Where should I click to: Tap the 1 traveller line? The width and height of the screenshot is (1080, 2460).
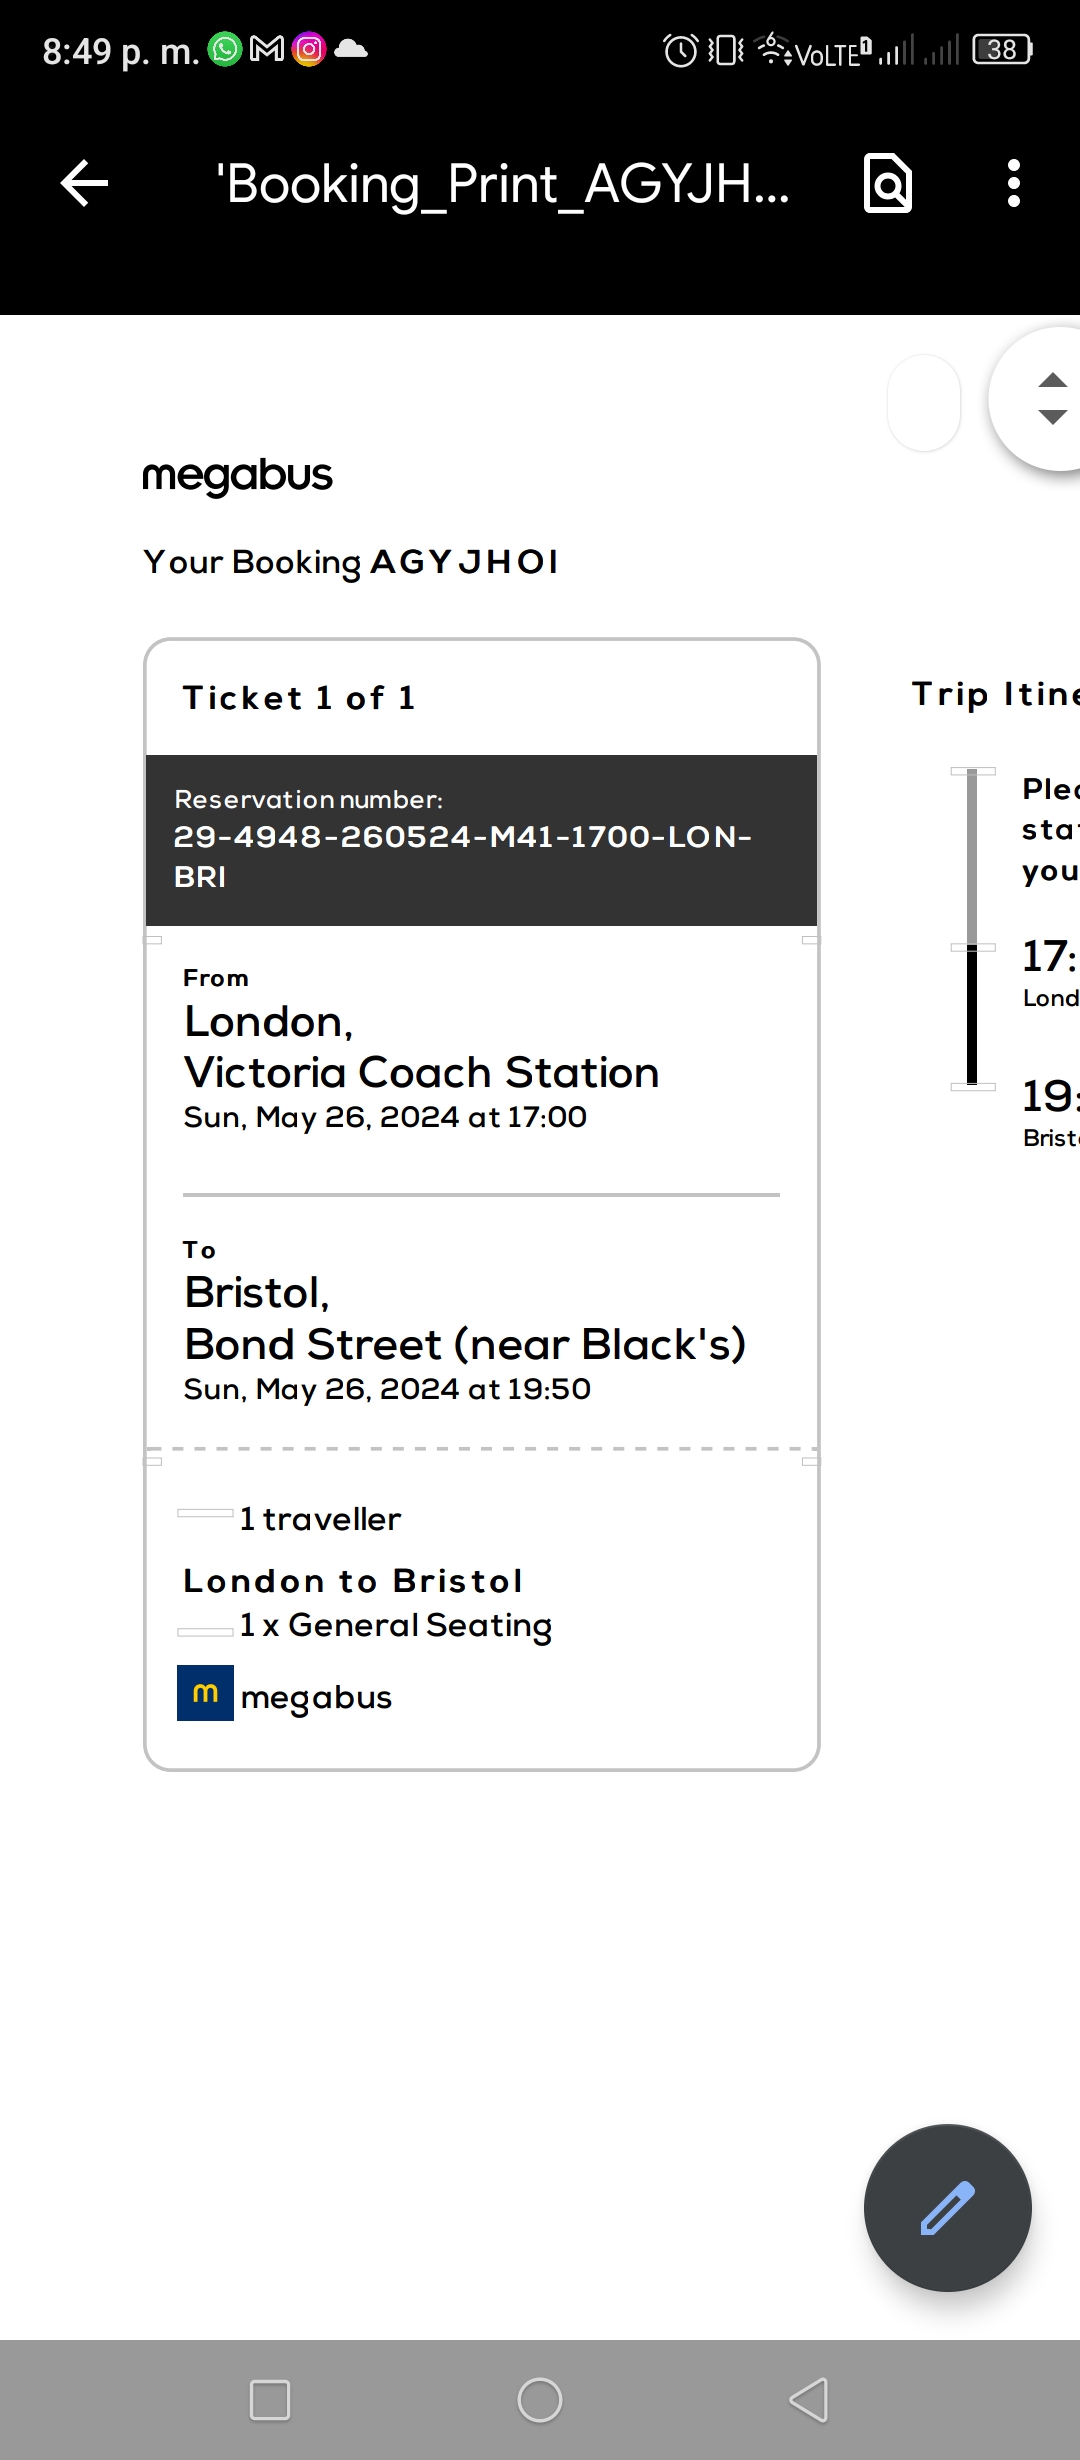coord(320,1519)
